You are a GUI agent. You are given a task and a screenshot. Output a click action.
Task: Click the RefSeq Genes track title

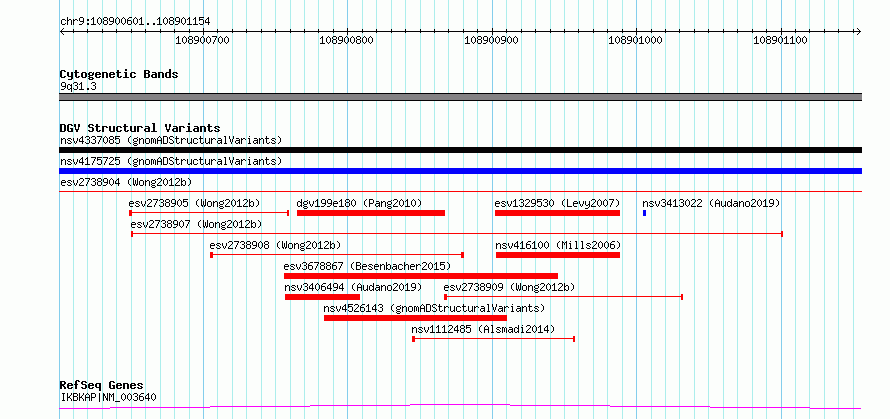[x=102, y=386]
